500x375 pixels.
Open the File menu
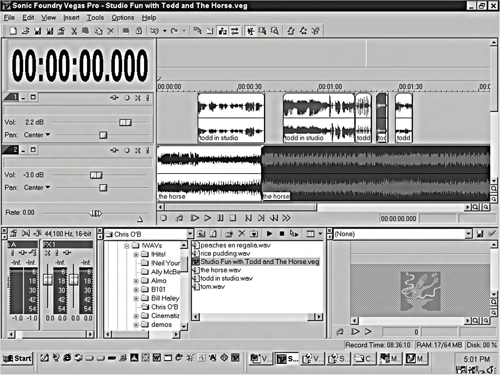[9, 18]
